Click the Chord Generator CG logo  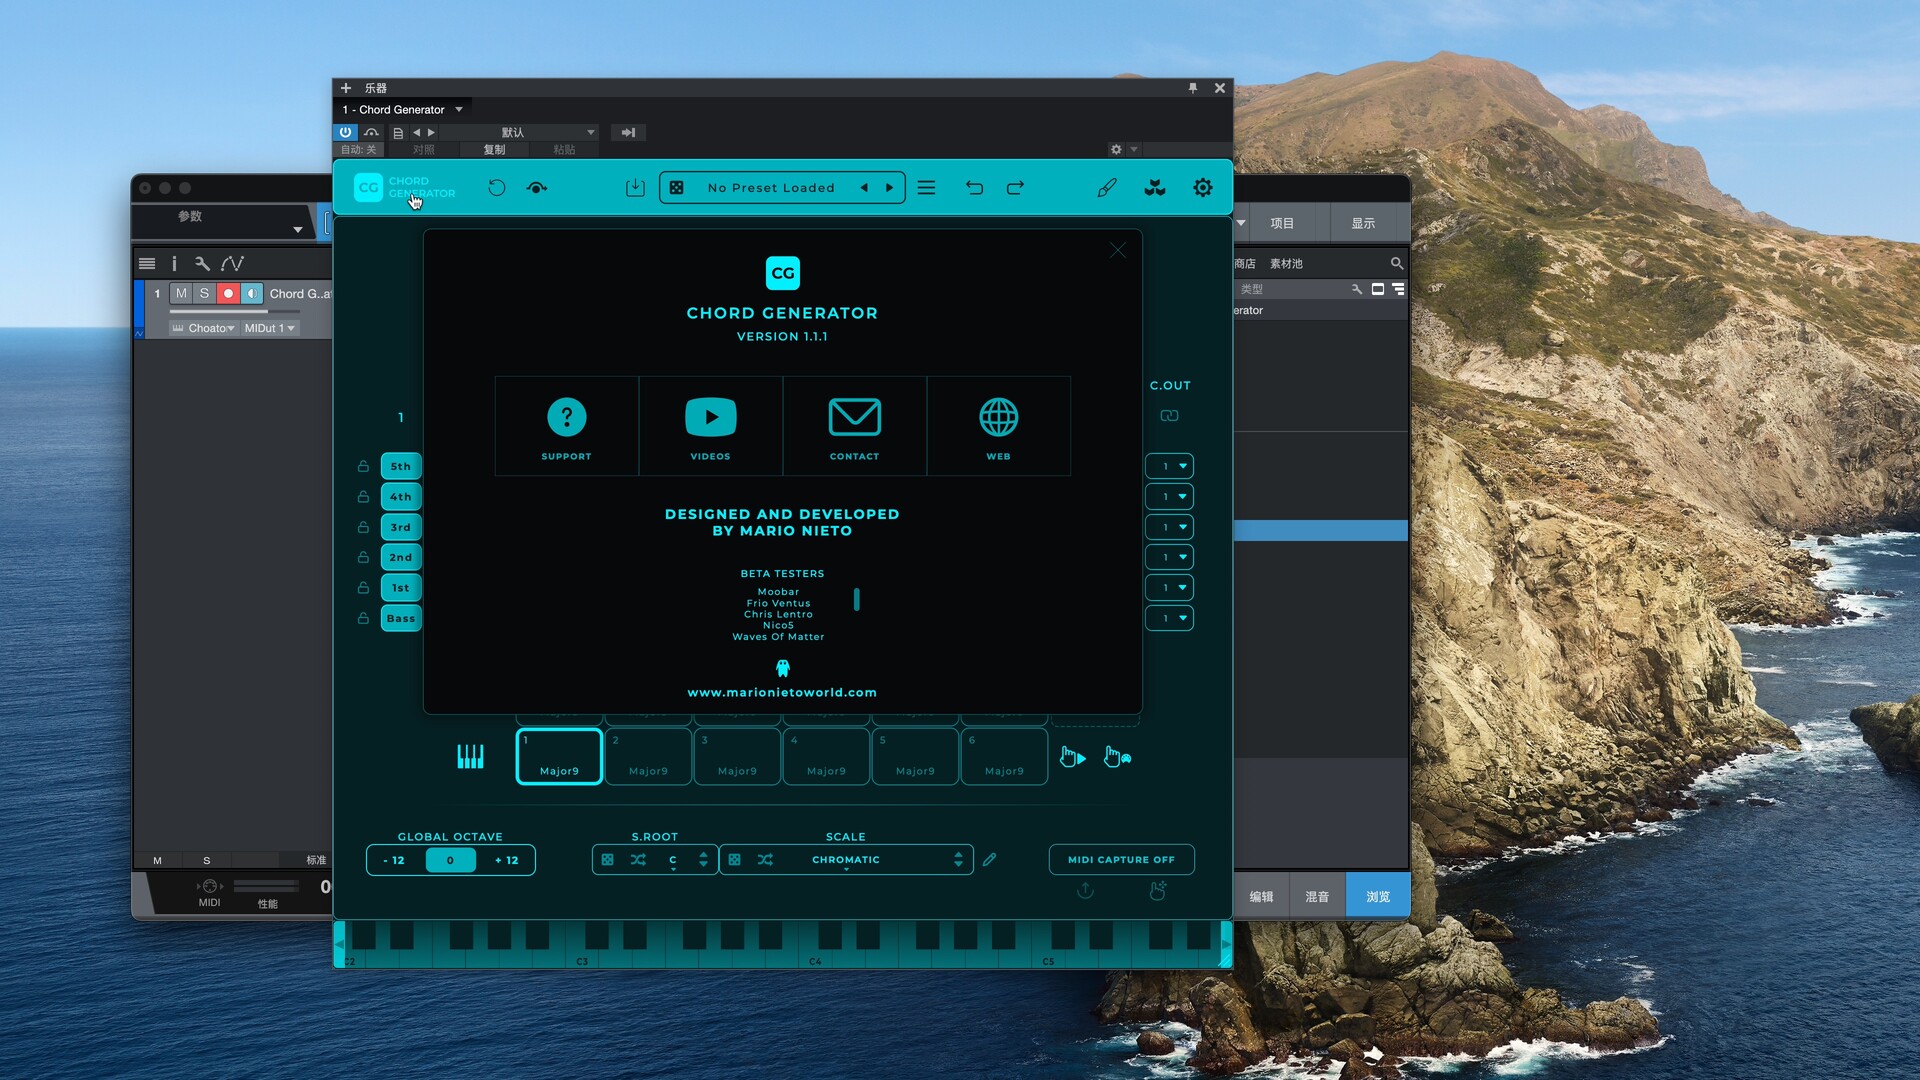[x=368, y=187]
